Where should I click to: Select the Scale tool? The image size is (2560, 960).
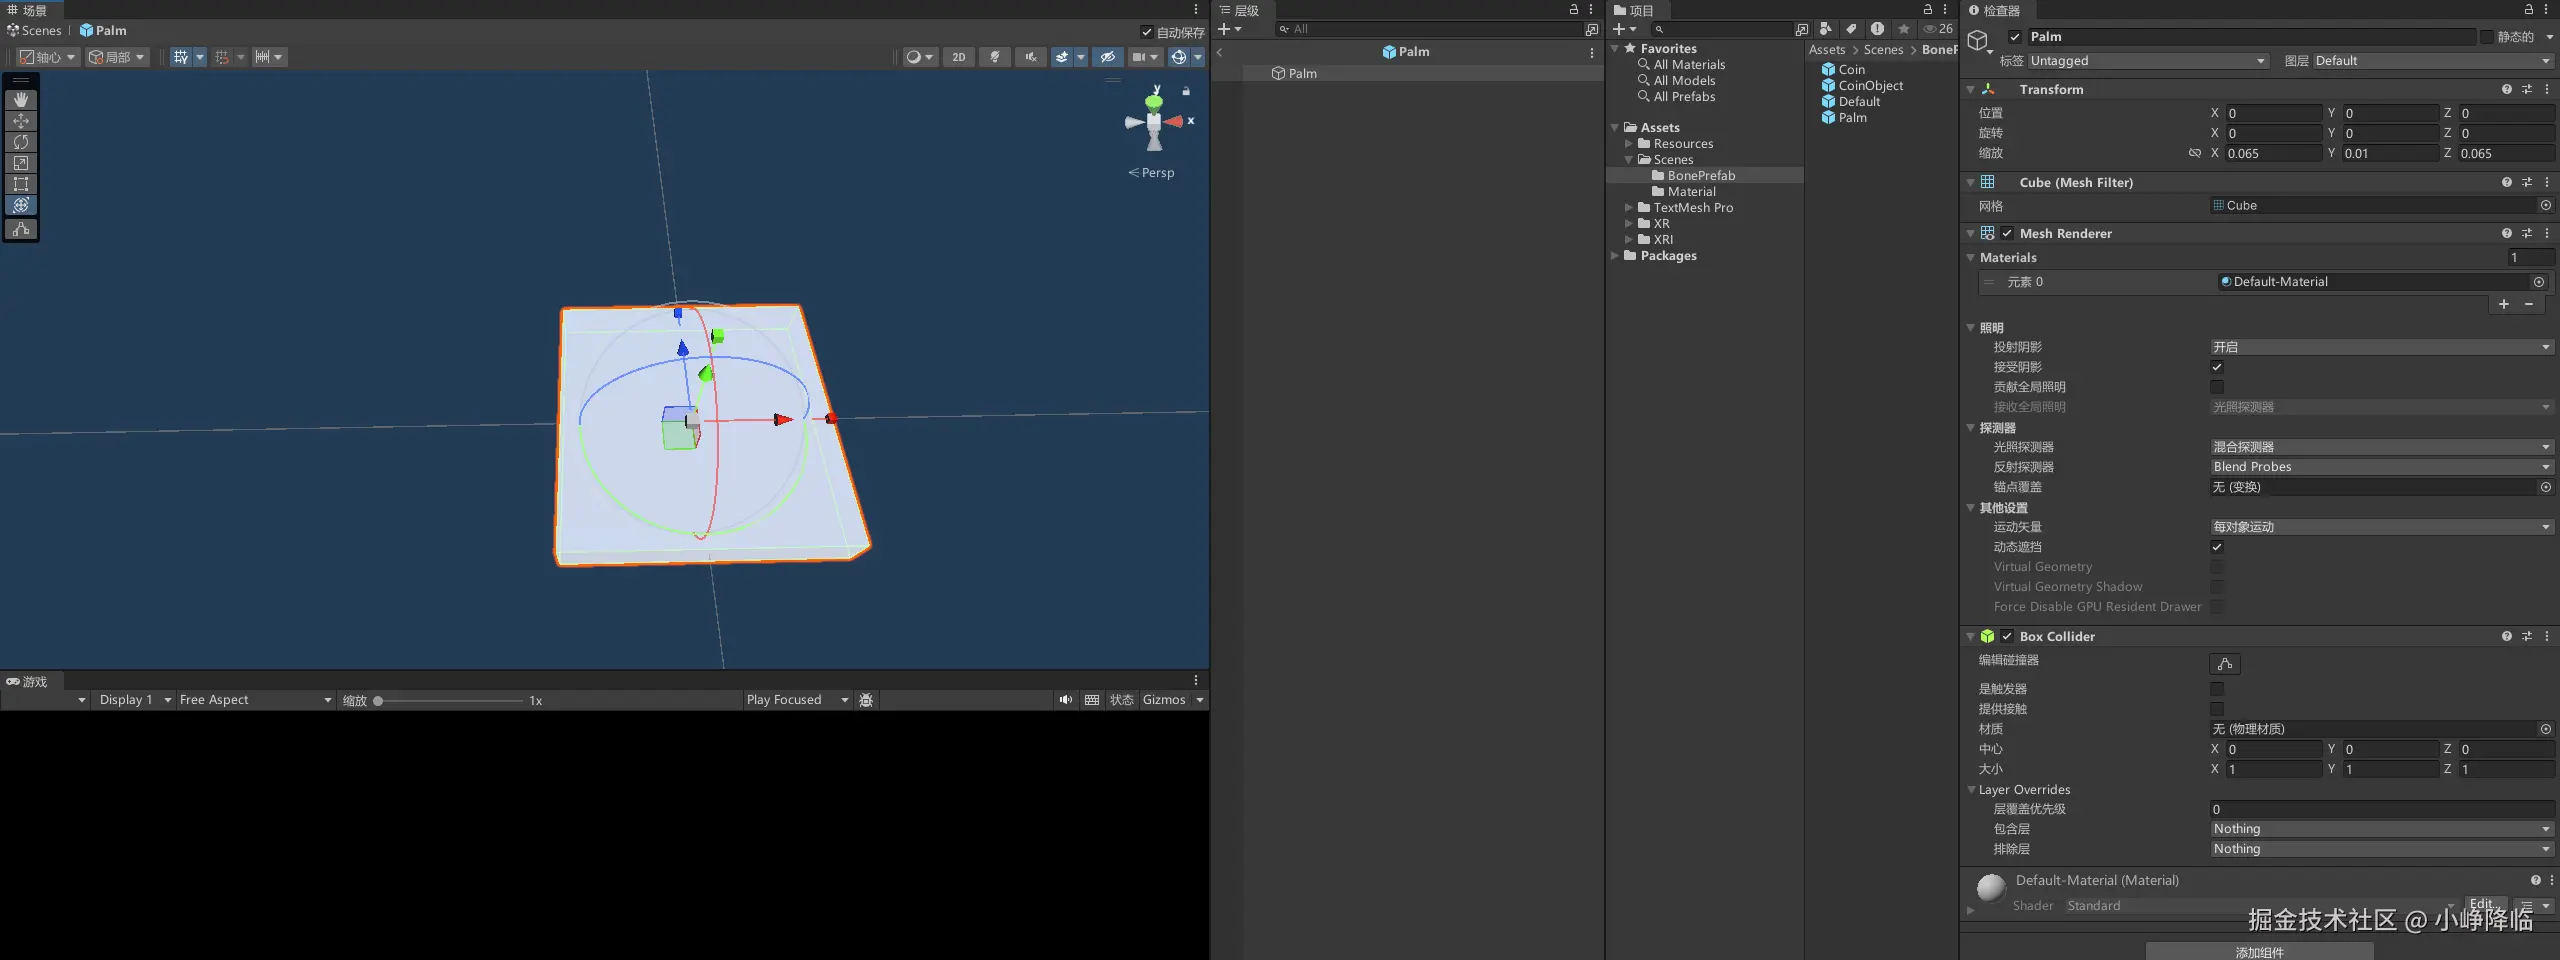click(x=21, y=163)
